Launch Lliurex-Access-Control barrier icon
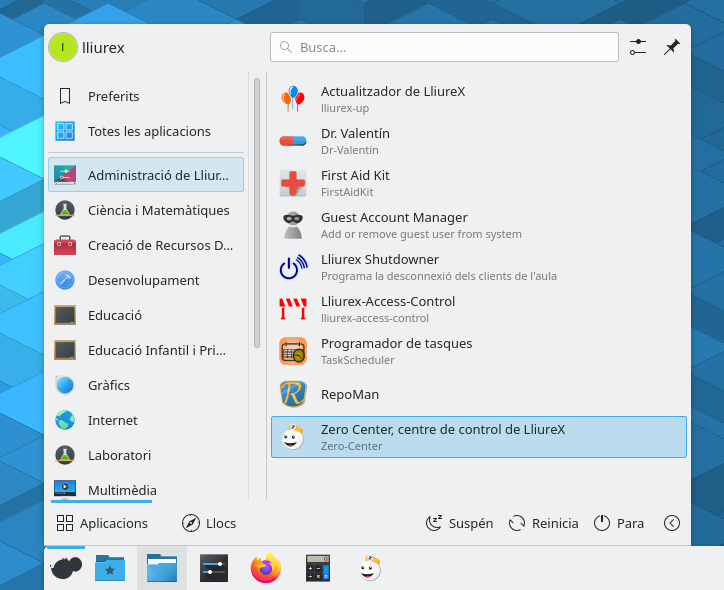 point(293,309)
